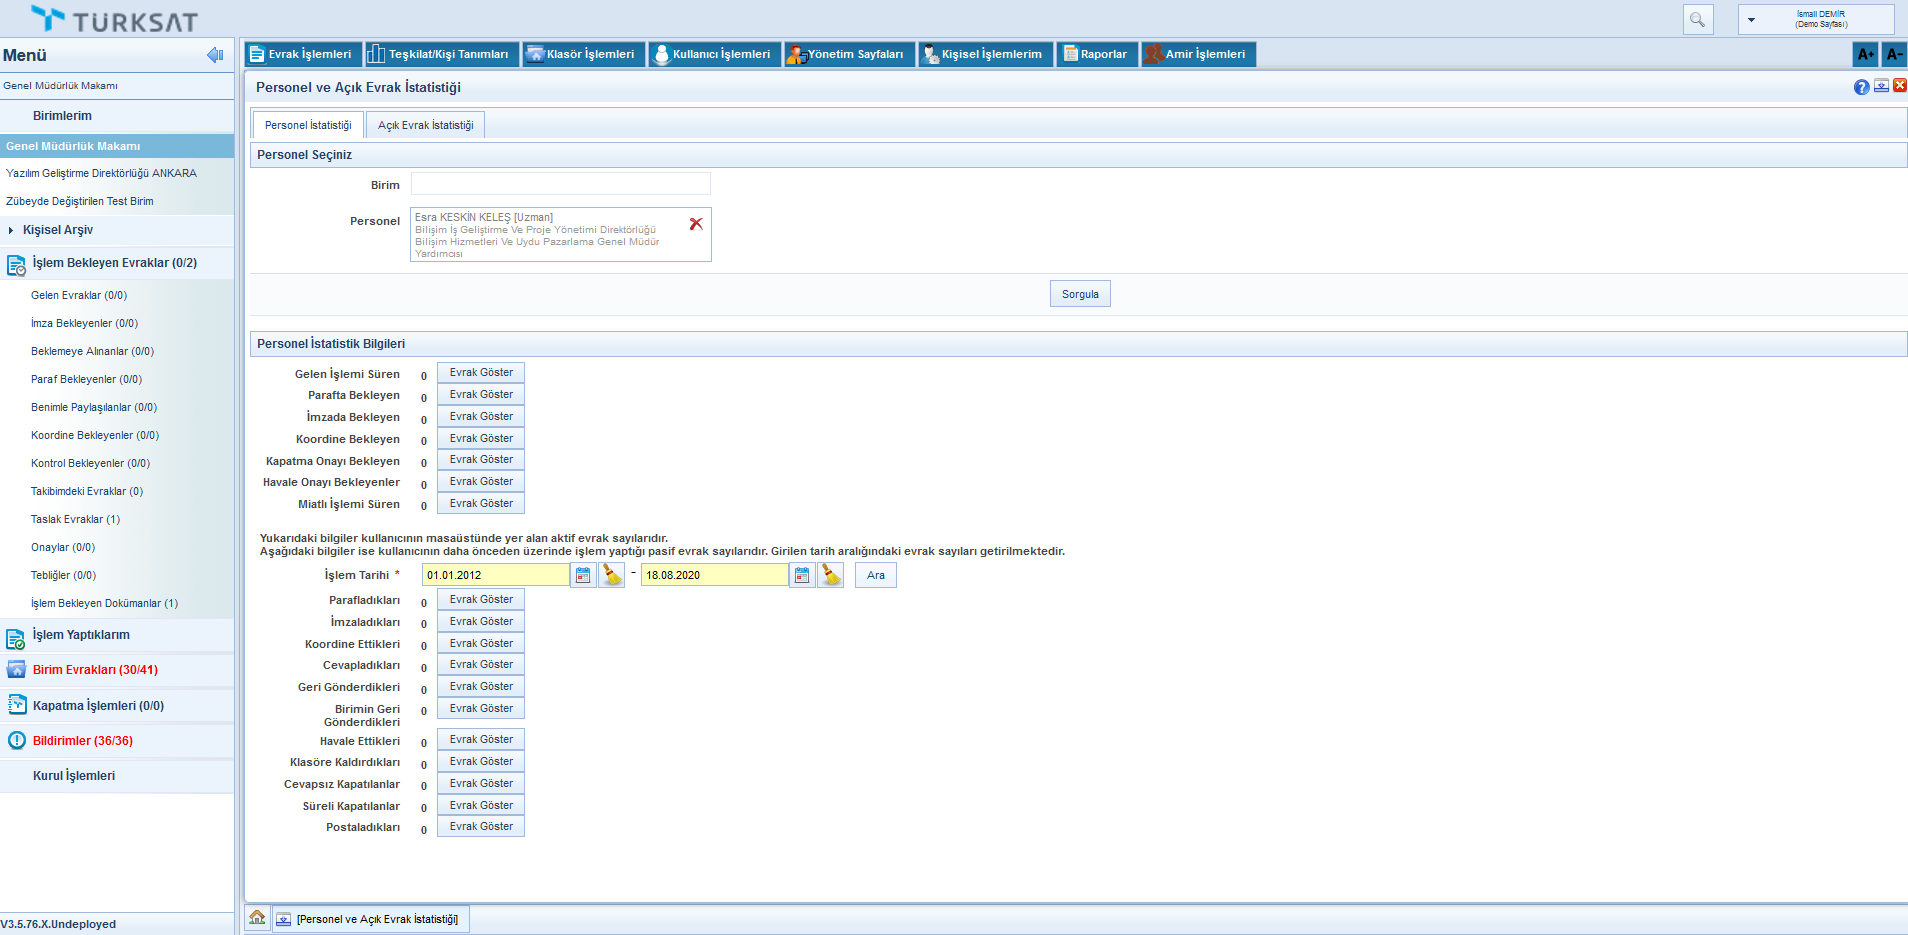Screen dimensions: 1908x935
Task: Increase font size with A+ button
Action: pos(1865,54)
